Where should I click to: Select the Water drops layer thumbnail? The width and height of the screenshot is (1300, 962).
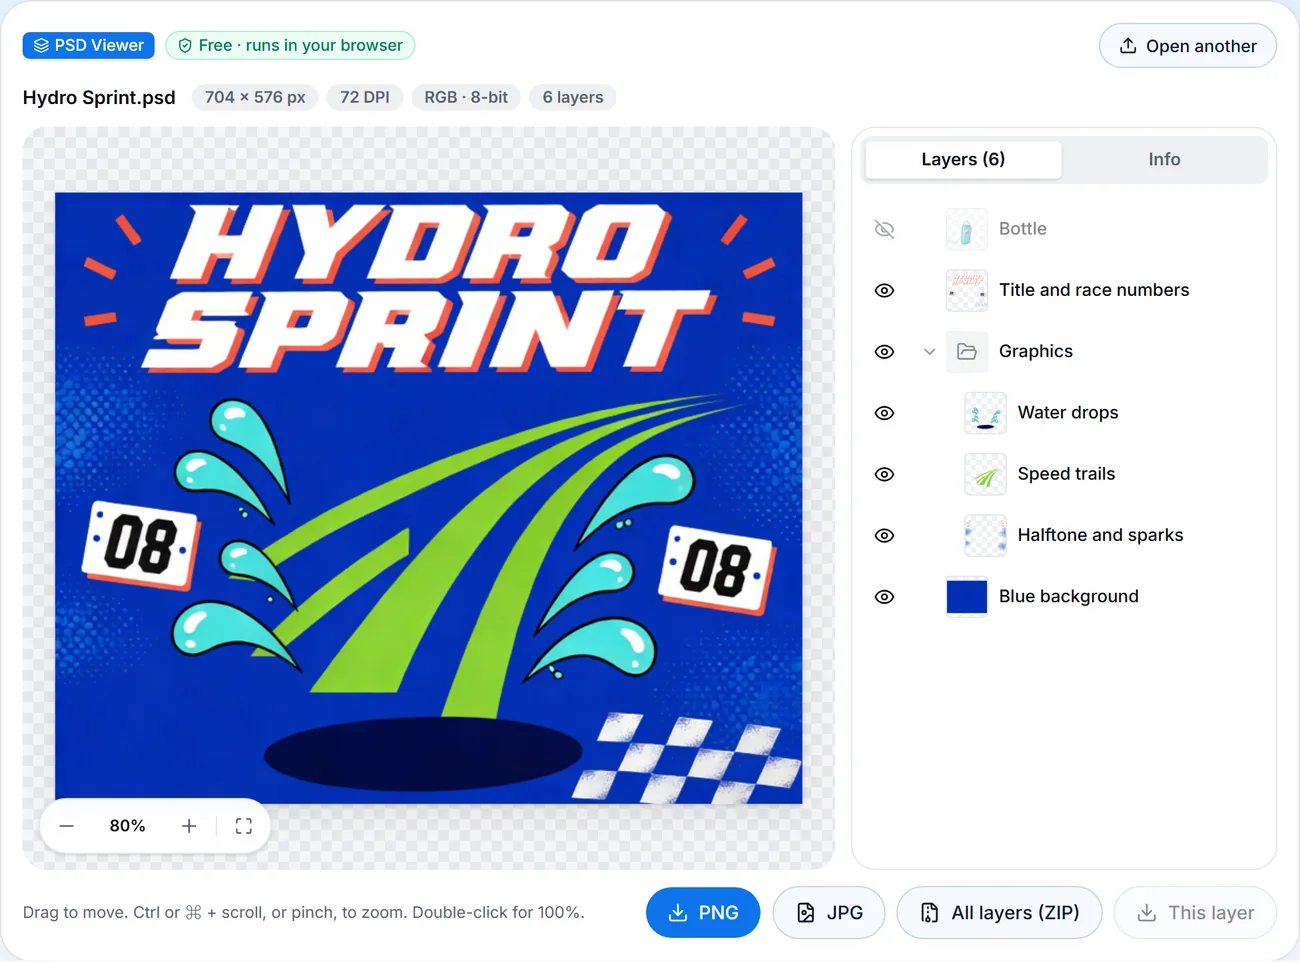pyautogui.click(x=985, y=413)
